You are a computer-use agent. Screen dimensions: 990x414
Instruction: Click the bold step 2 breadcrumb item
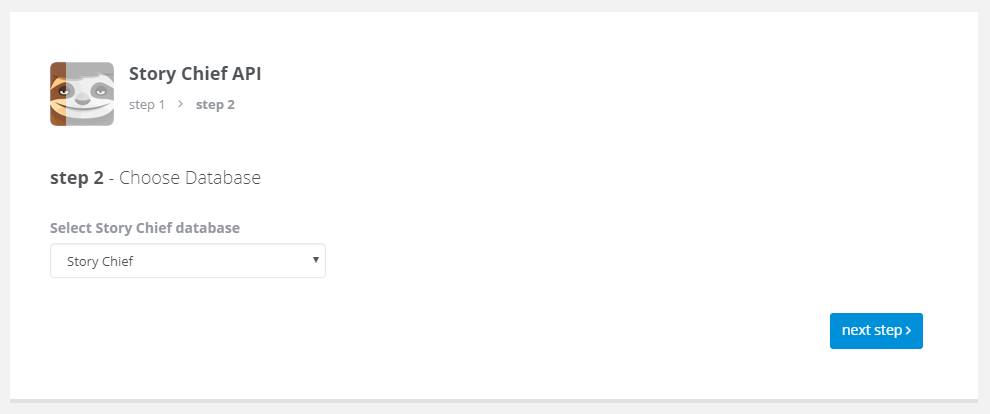click(x=215, y=105)
